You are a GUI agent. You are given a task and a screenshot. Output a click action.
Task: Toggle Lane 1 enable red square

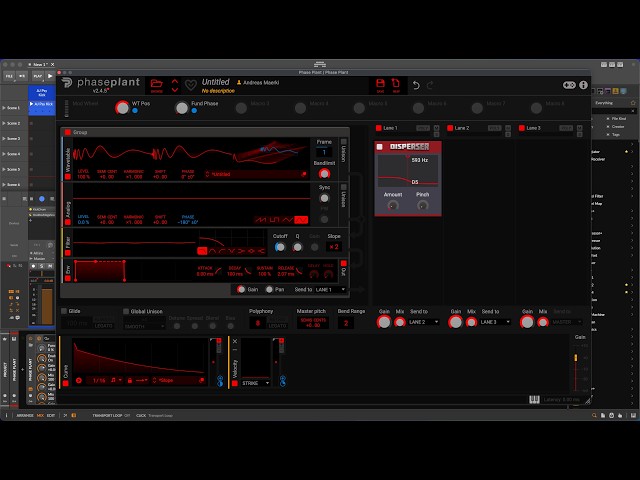point(378,128)
